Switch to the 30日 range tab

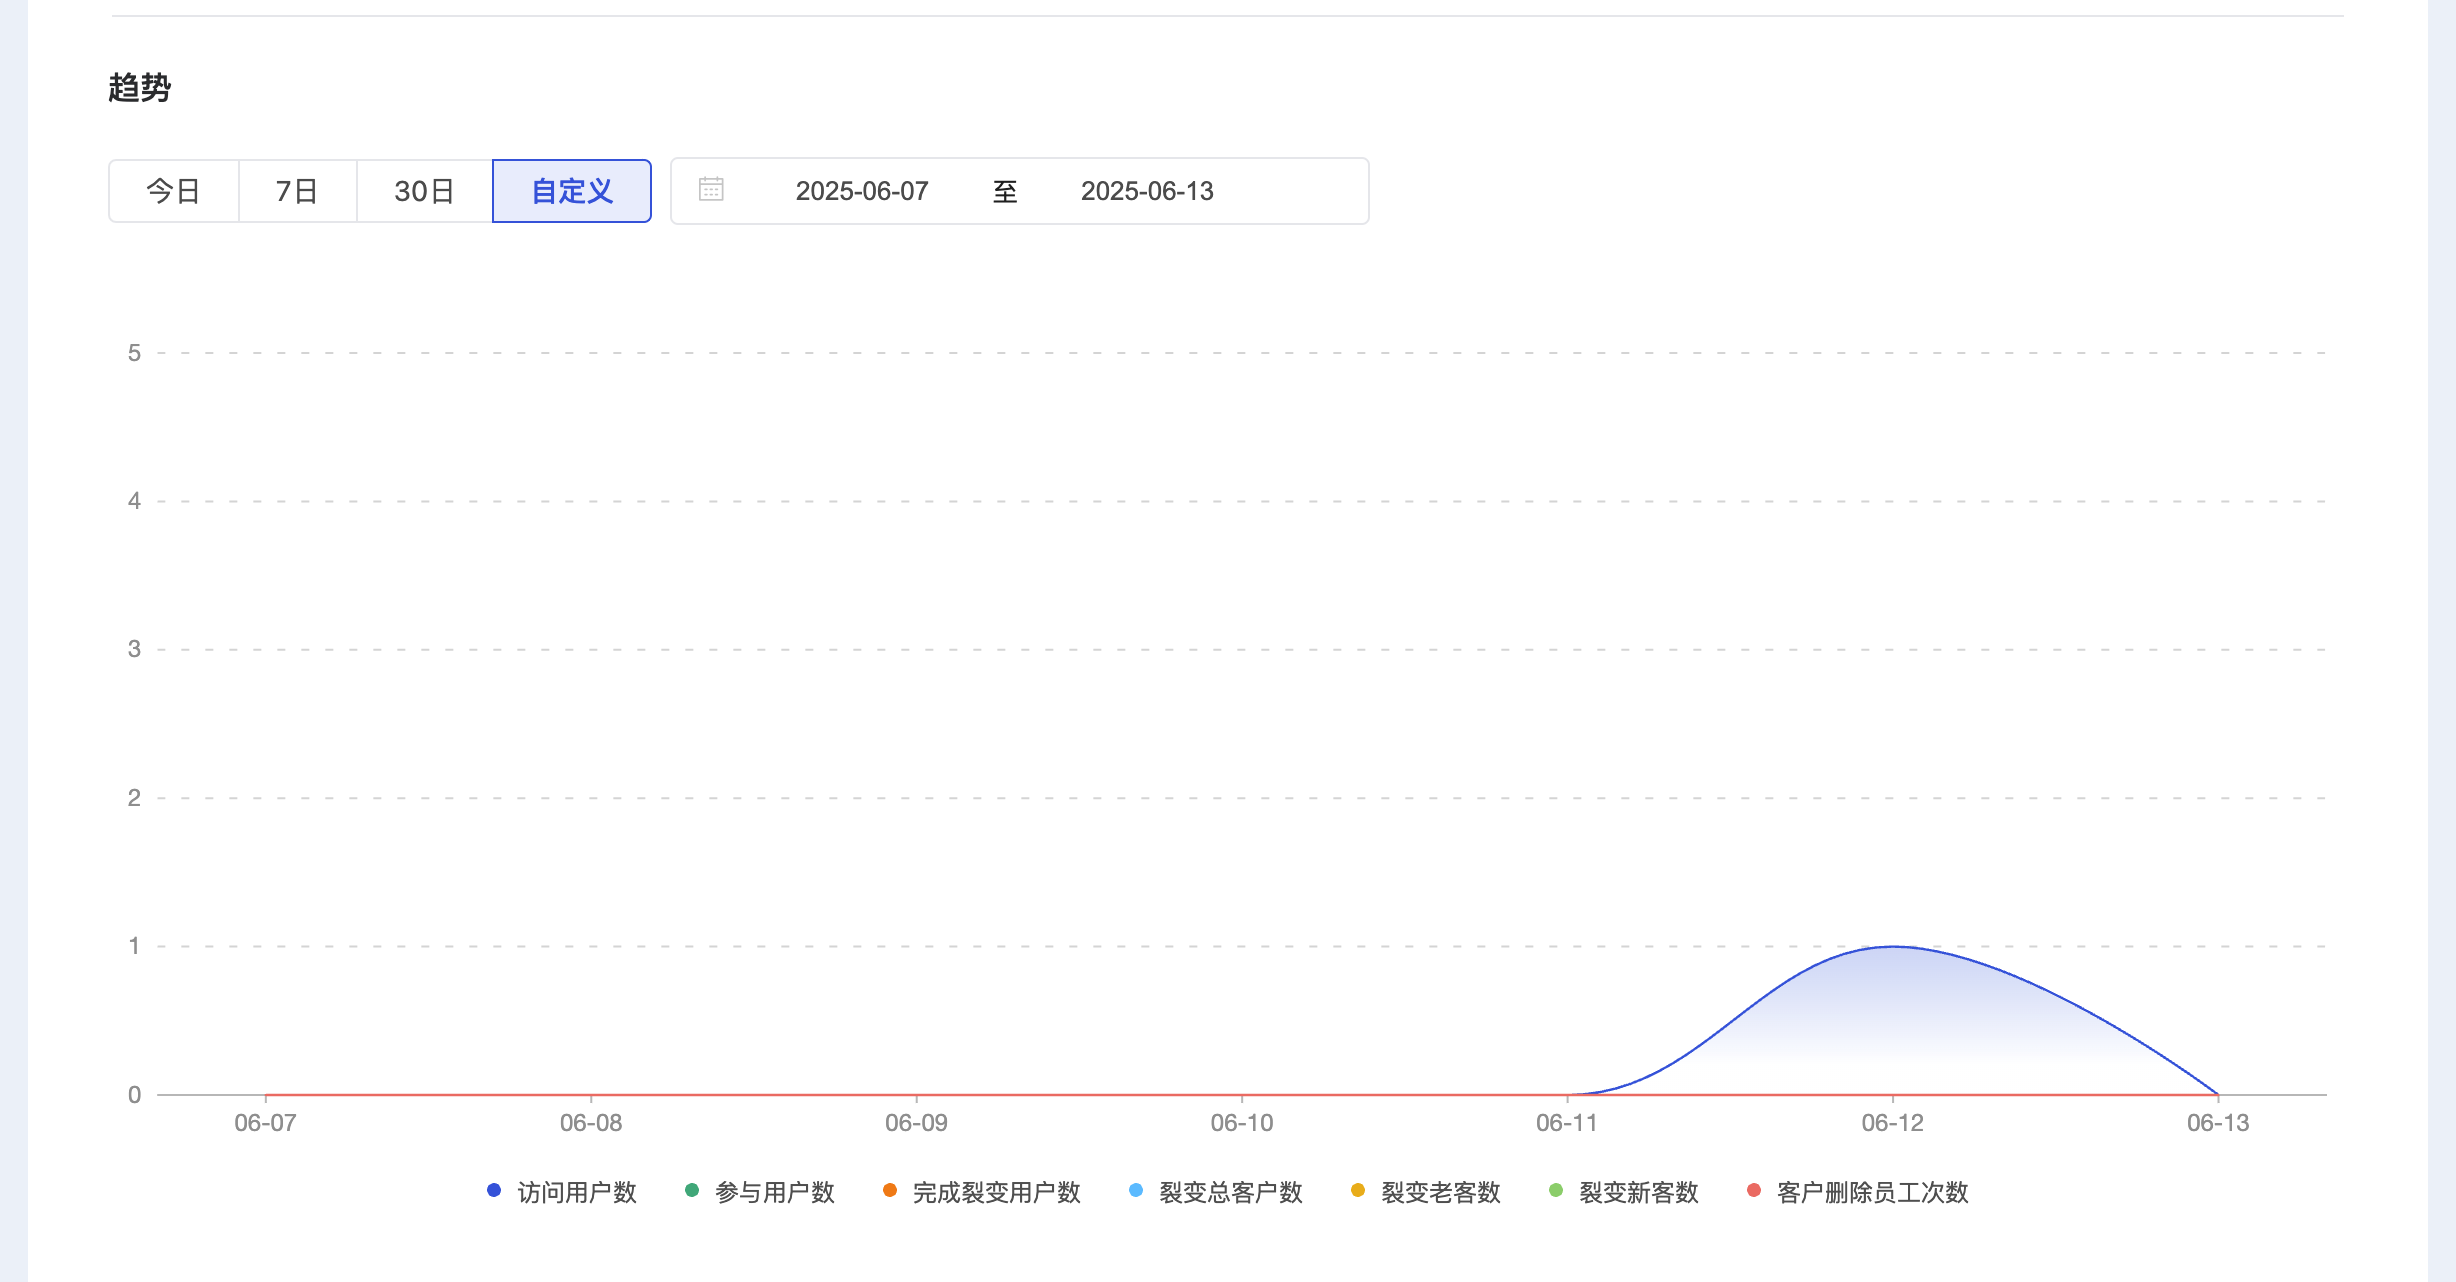425,191
